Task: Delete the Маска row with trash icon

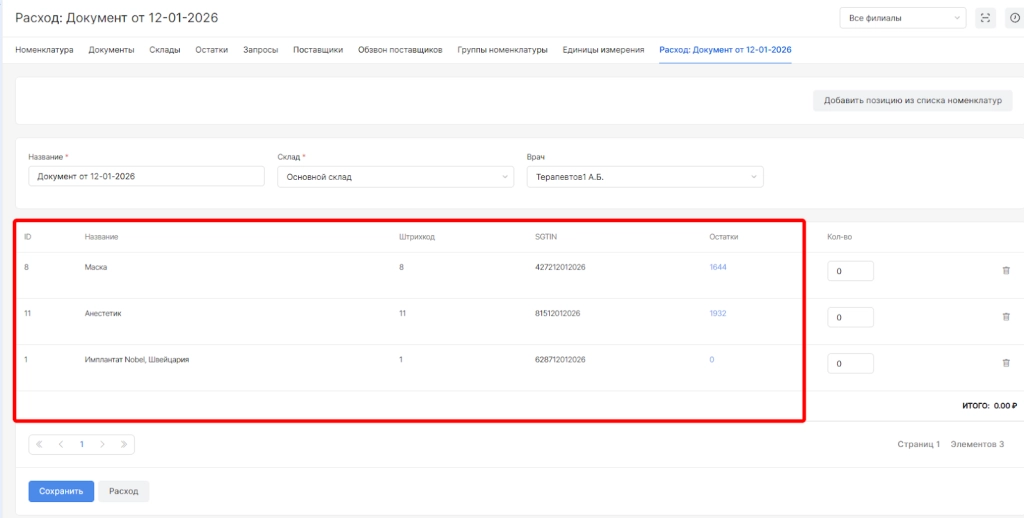Action: point(1006,271)
